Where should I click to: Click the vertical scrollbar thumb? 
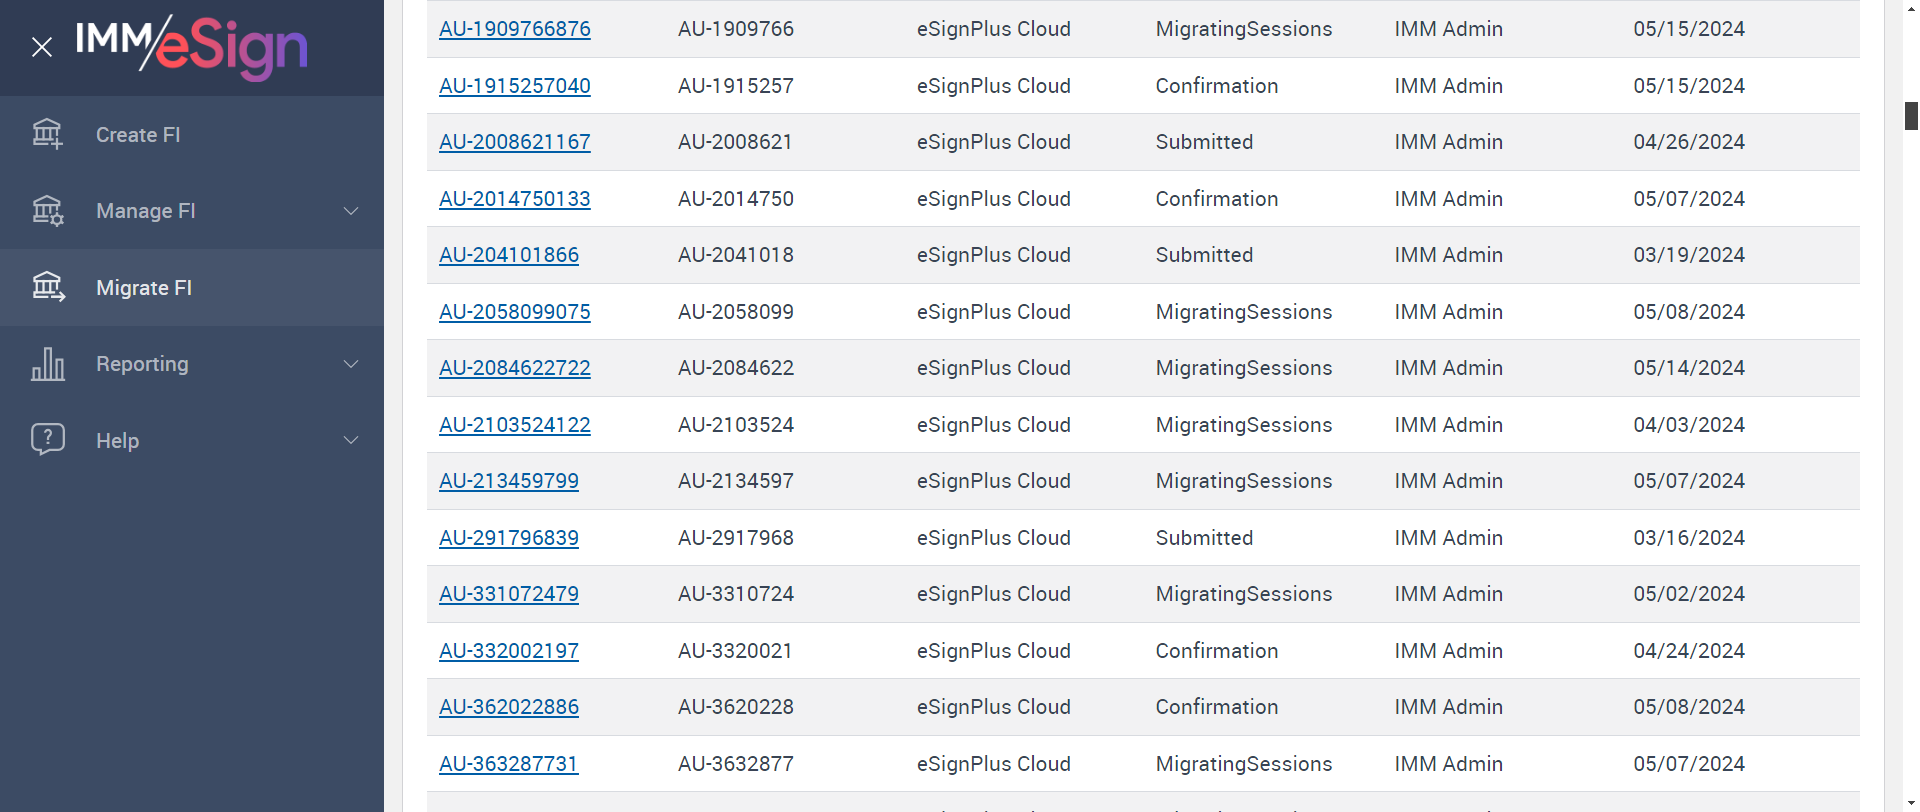pyautogui.click(x=1911, y=116)
